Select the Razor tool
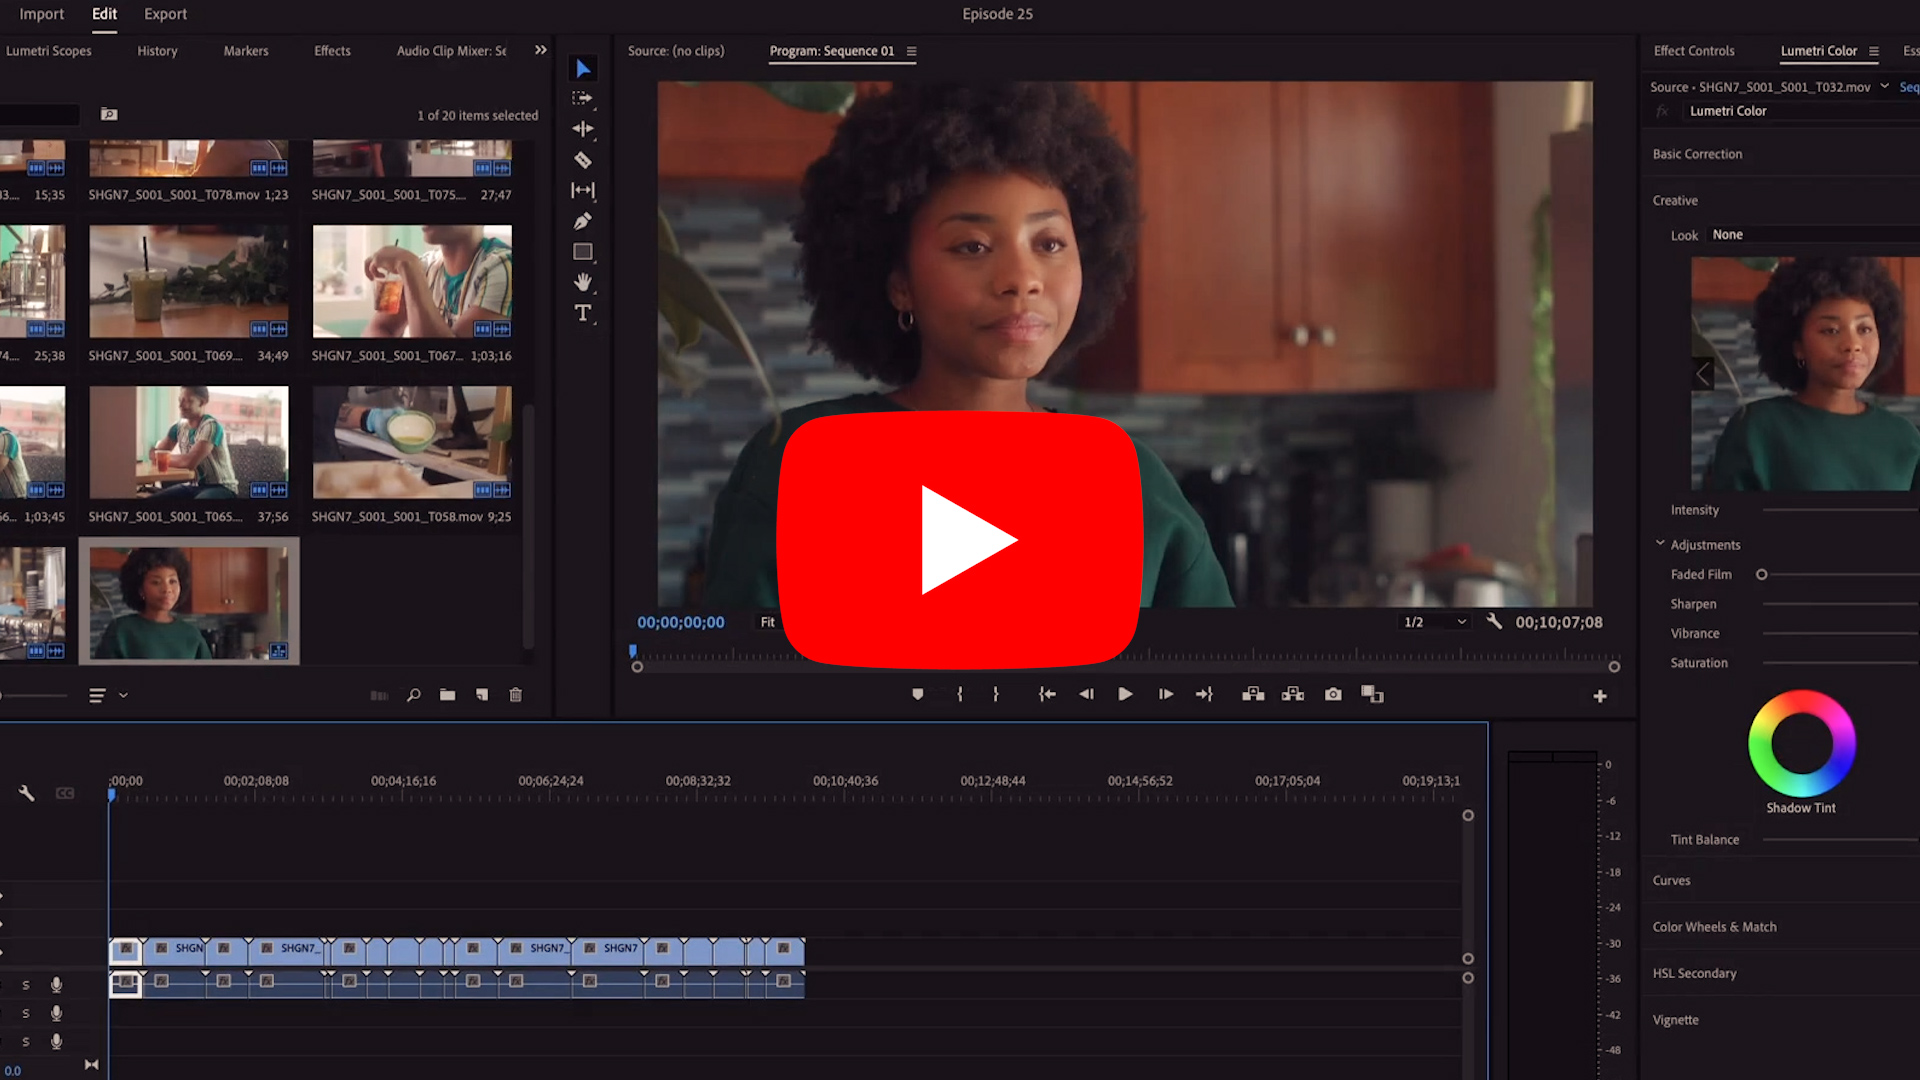This screenshot has height=1080, width=1920. point(583,160)
